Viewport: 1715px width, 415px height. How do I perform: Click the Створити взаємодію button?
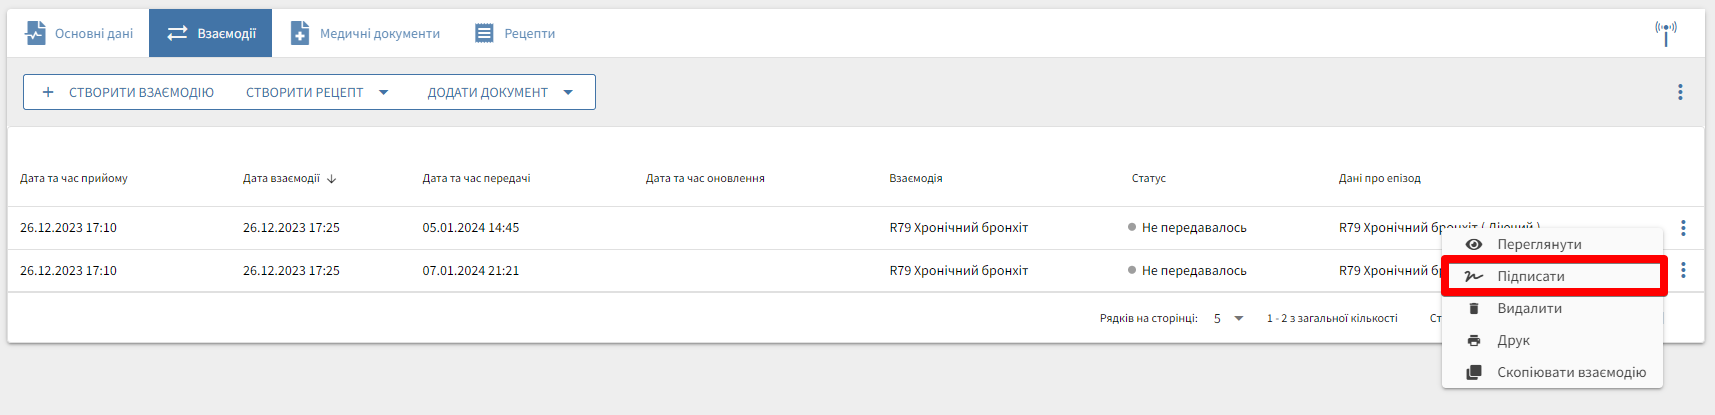pos(128,92)
